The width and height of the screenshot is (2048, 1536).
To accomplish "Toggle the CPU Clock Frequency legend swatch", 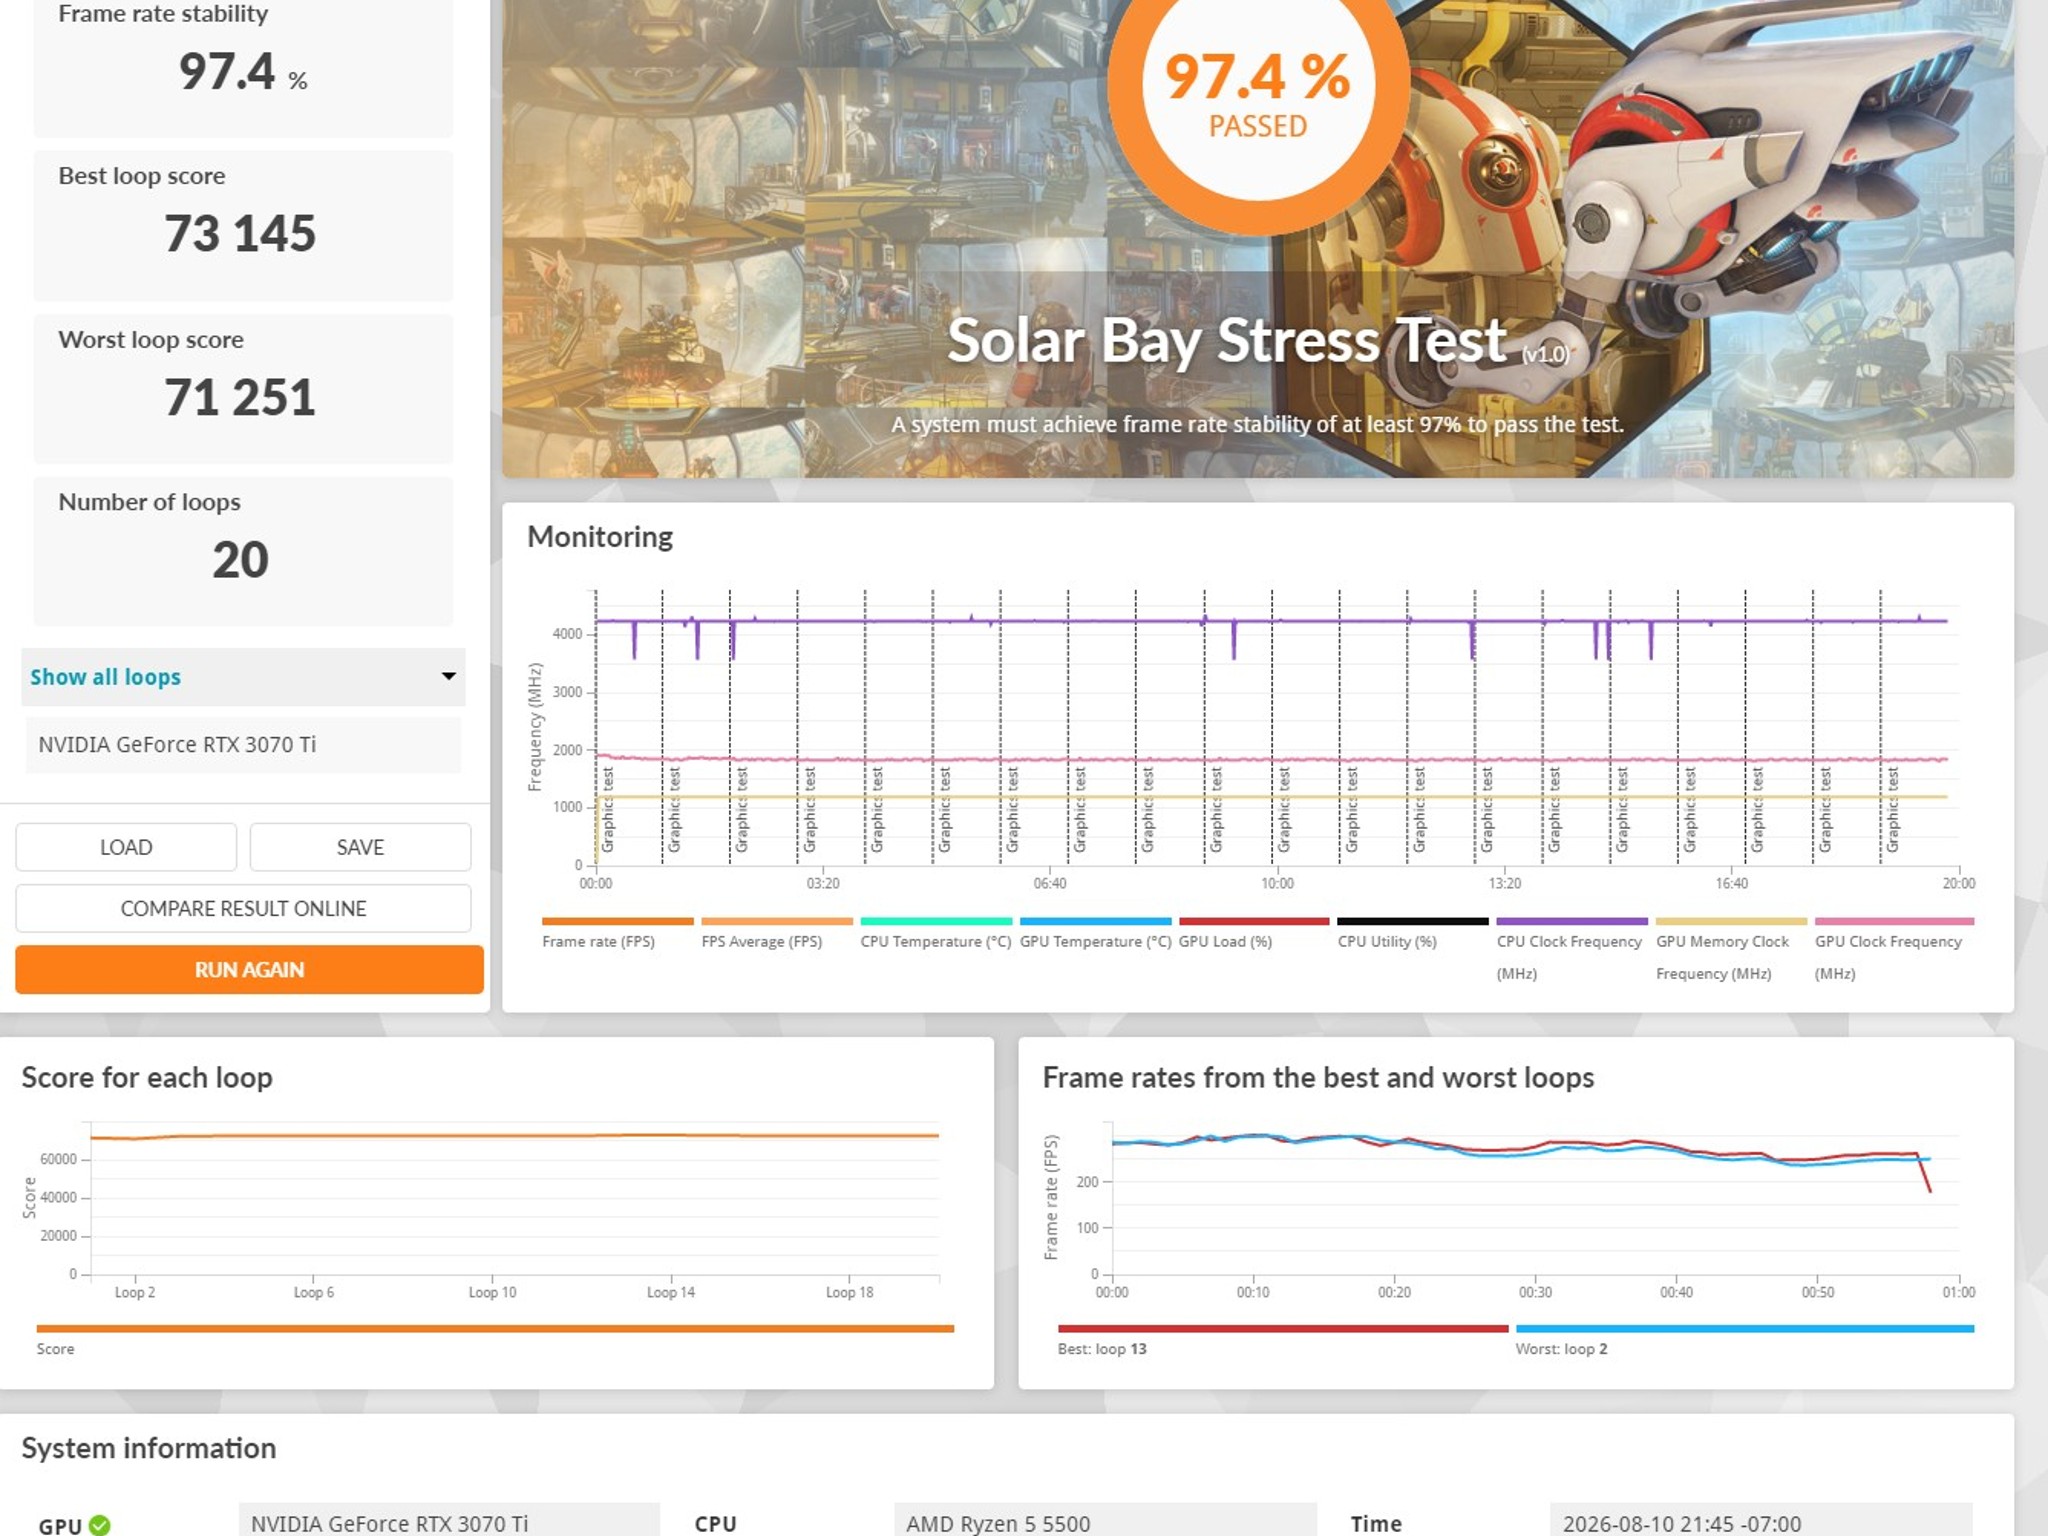I will click(x=1572, y=921).
